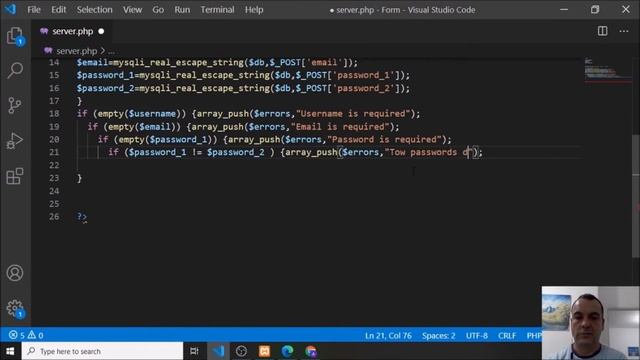Click the server.php breadcrumb
This screenshot has height=360, width=640.
[x=76, y=51]
